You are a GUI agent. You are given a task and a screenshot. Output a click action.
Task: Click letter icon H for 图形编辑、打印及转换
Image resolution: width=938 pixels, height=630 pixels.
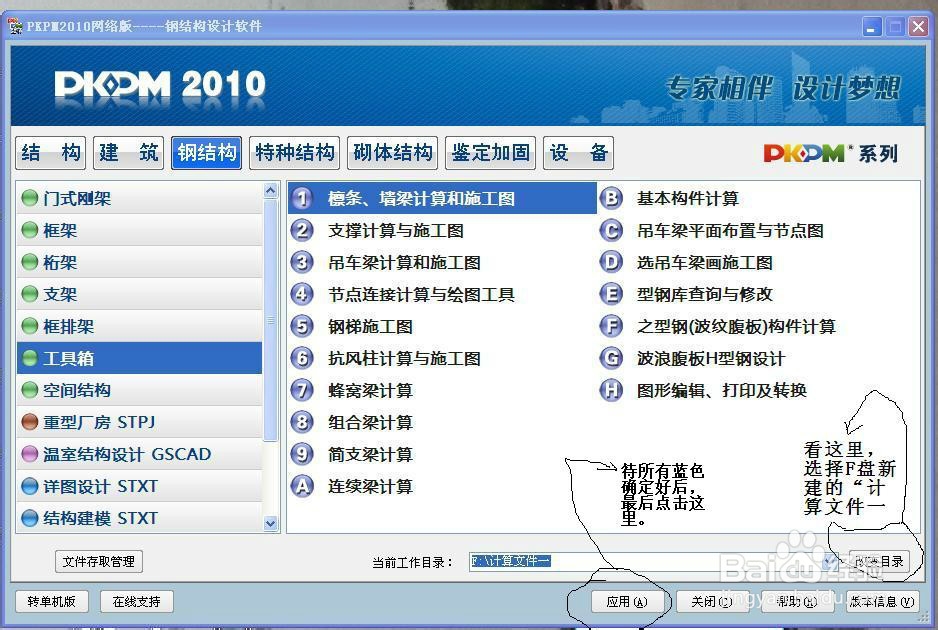611,390
